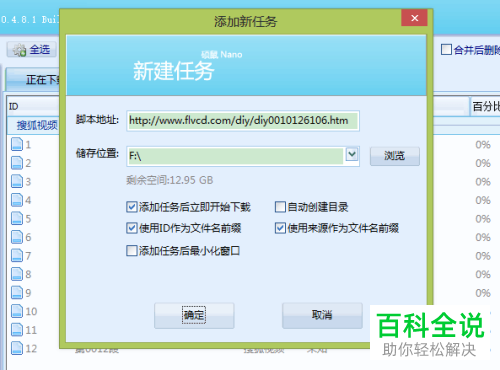Click the file icon for row 10
Image resolution: width=500 pixels, height=370 pixels.
17,311
